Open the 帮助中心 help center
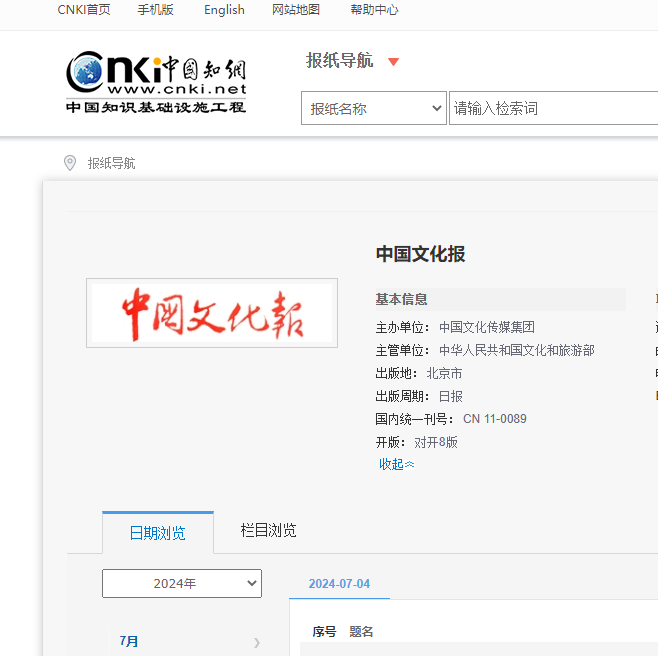 [374, 10]
